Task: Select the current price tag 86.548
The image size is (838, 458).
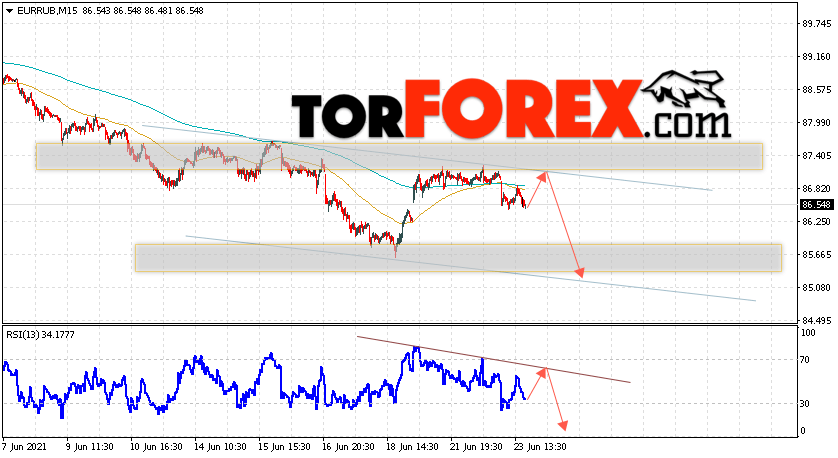Action: (x=816, y=205)
